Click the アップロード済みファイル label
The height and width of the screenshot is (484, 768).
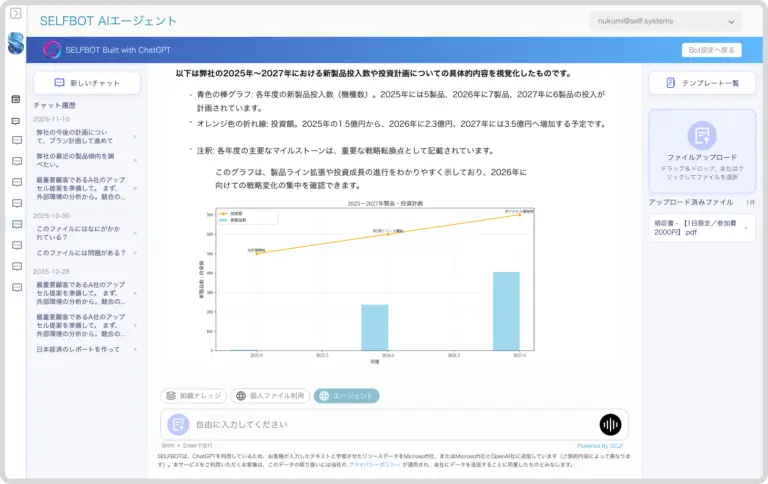pos(691,202)
